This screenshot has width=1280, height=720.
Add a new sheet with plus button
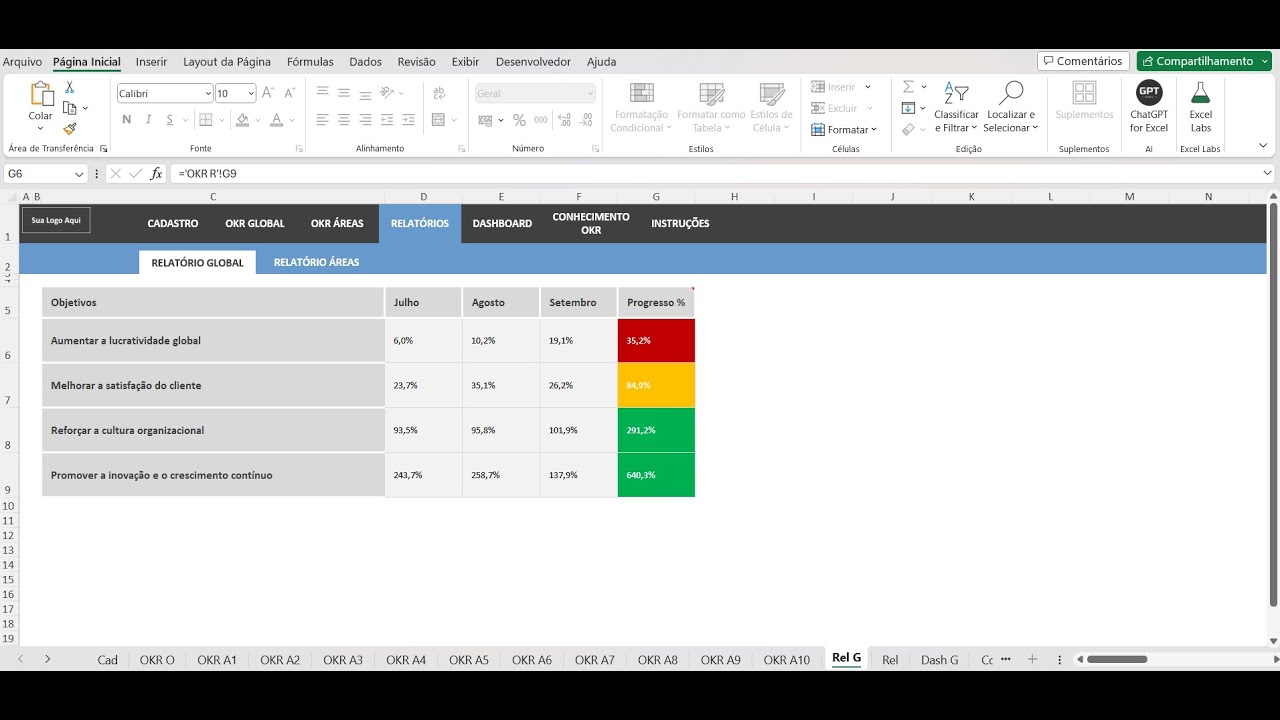[x=1032, y=660]
